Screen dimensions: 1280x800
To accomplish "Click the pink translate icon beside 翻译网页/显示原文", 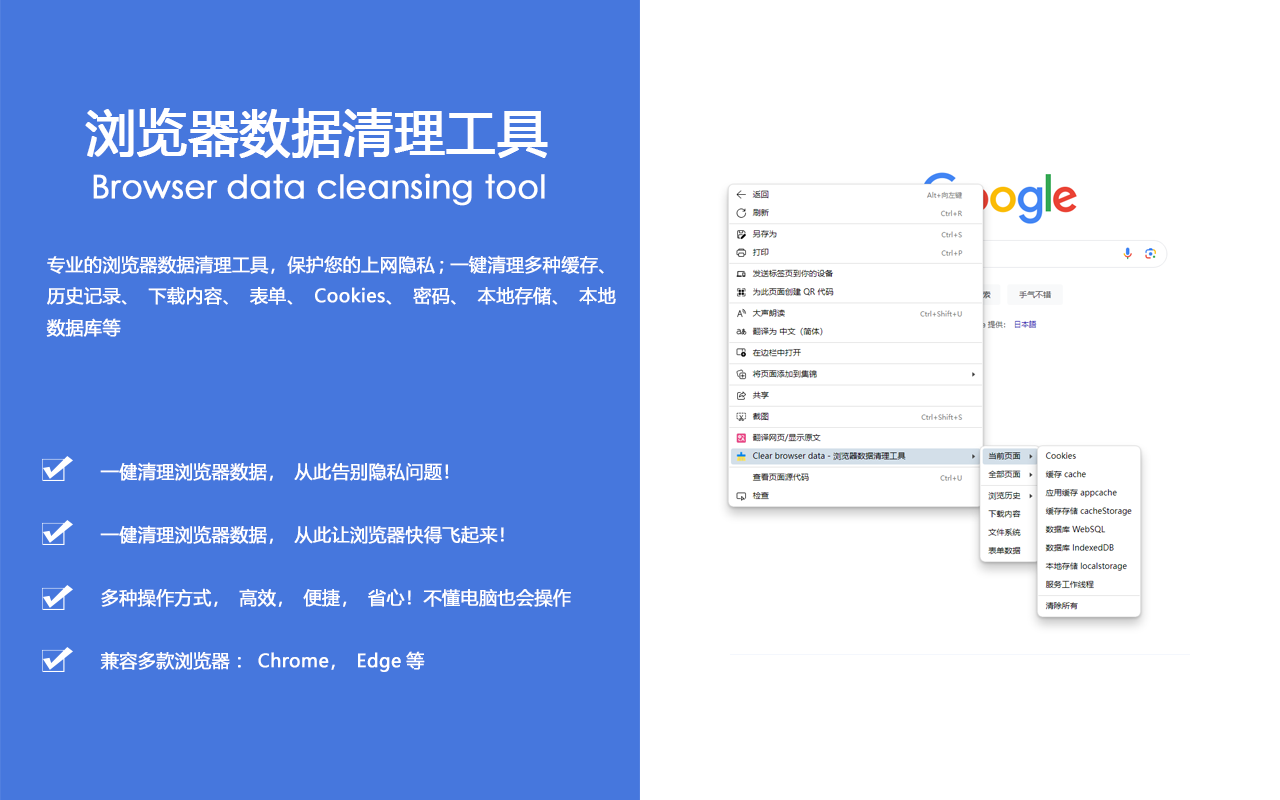I will coord(741,437).
